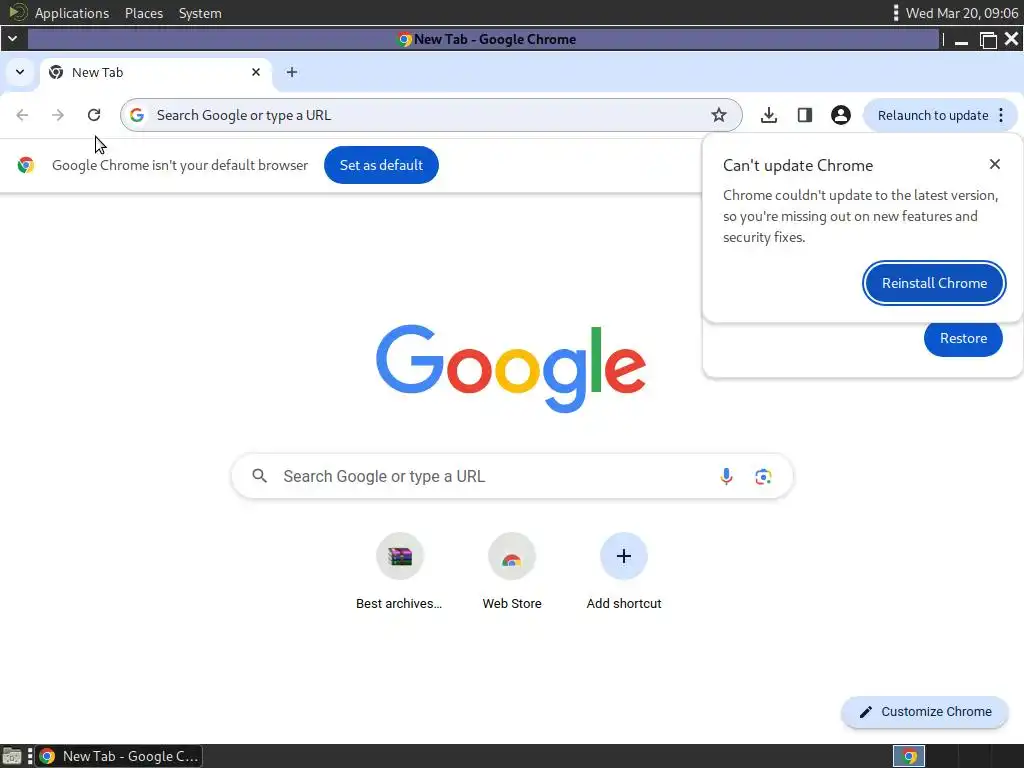Go back using the back arrow
Screen dimensions: 1024x768
click(22, 116)
